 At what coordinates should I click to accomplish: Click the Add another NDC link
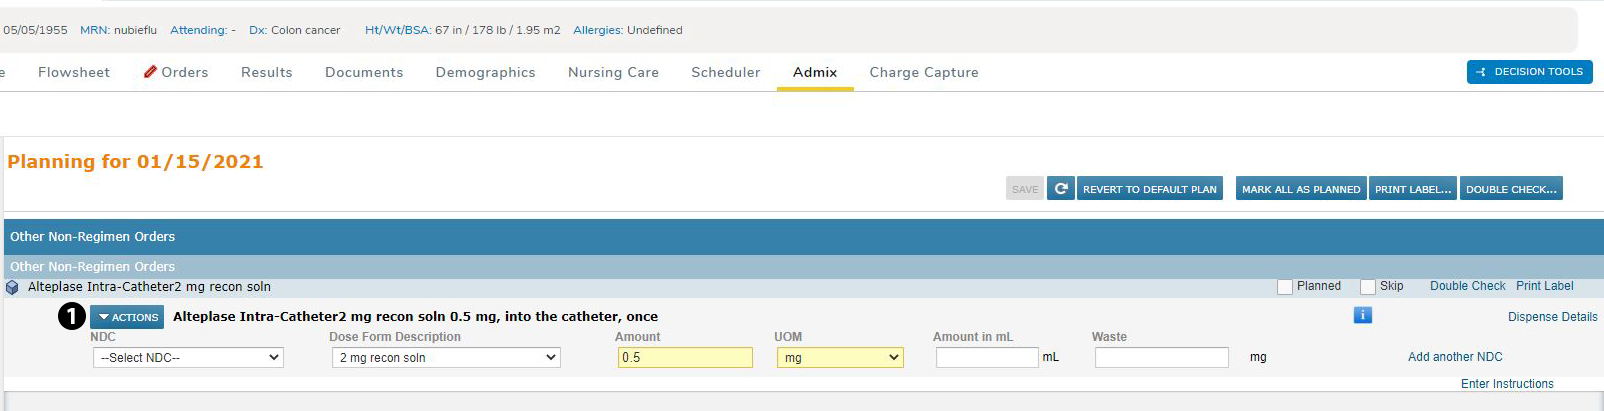click(x=1455, y=357)
